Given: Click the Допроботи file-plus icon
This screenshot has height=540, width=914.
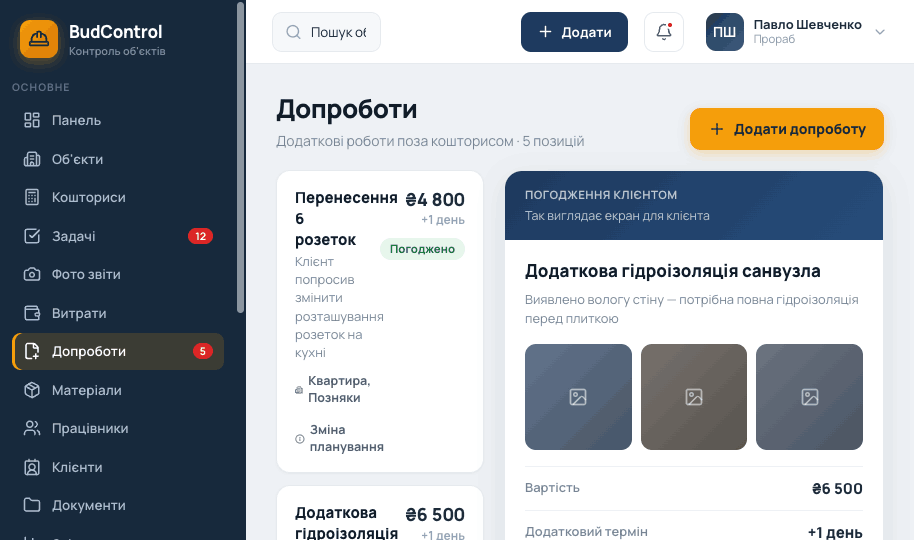Looking at the screenshot, I should pyautogui.click(x=32, y=351).
